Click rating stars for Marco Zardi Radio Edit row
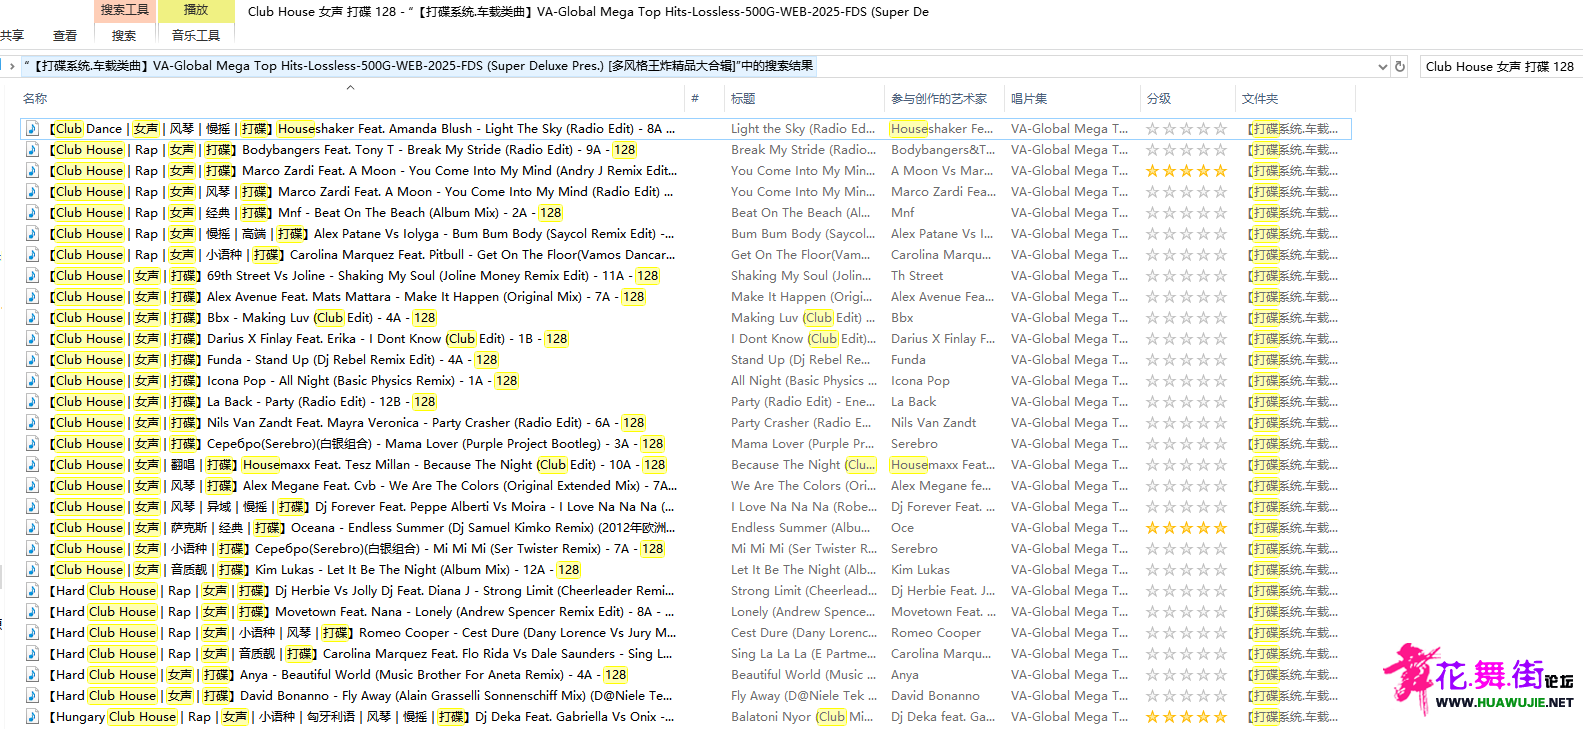 1186,192
